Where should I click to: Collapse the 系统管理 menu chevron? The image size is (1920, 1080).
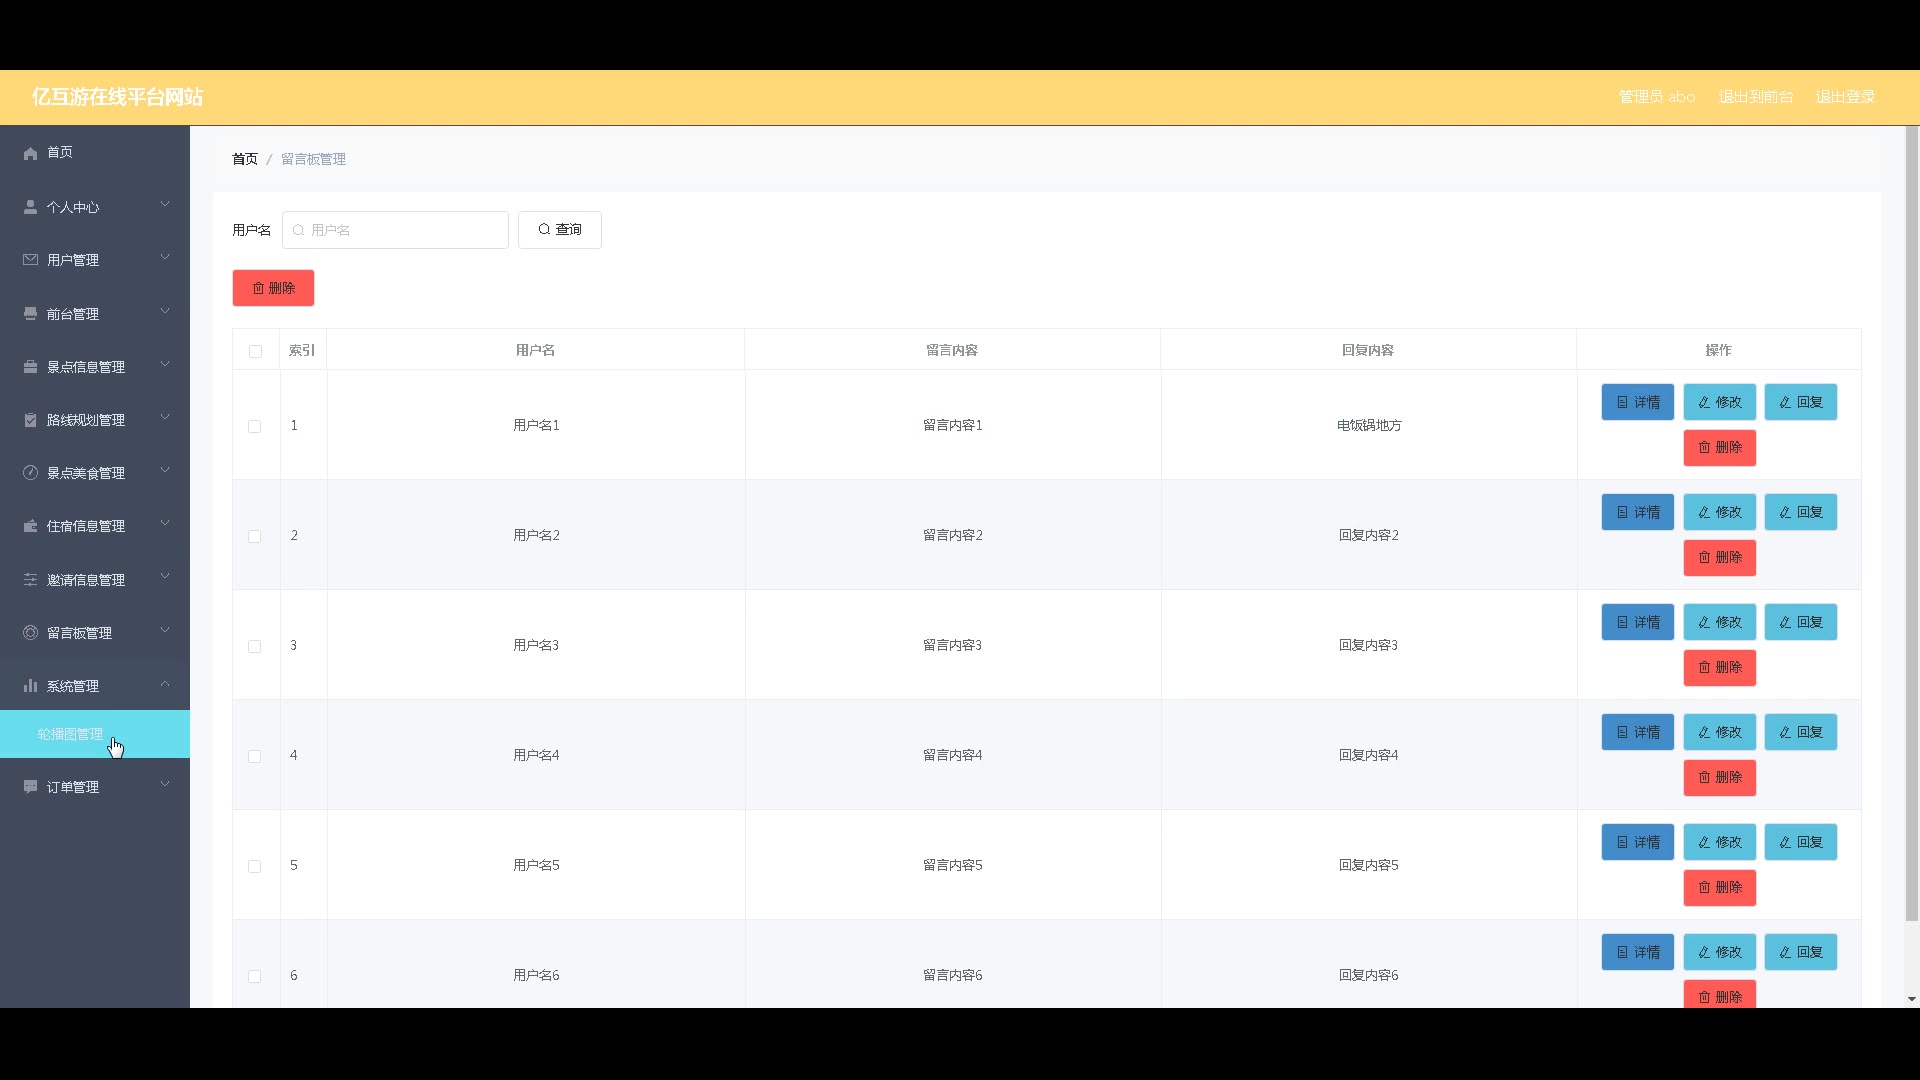tap(165, 684)
